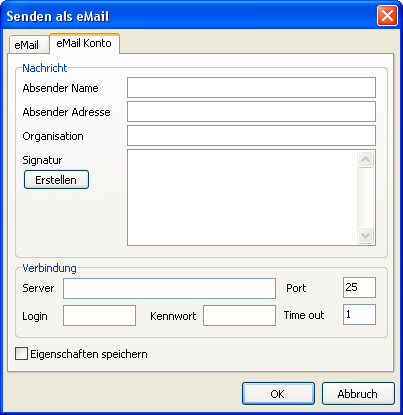Image resolution: width=403 pixels, height=415 pixels.
Task: Click the Time out field
Action: click(x=359, y=314)
